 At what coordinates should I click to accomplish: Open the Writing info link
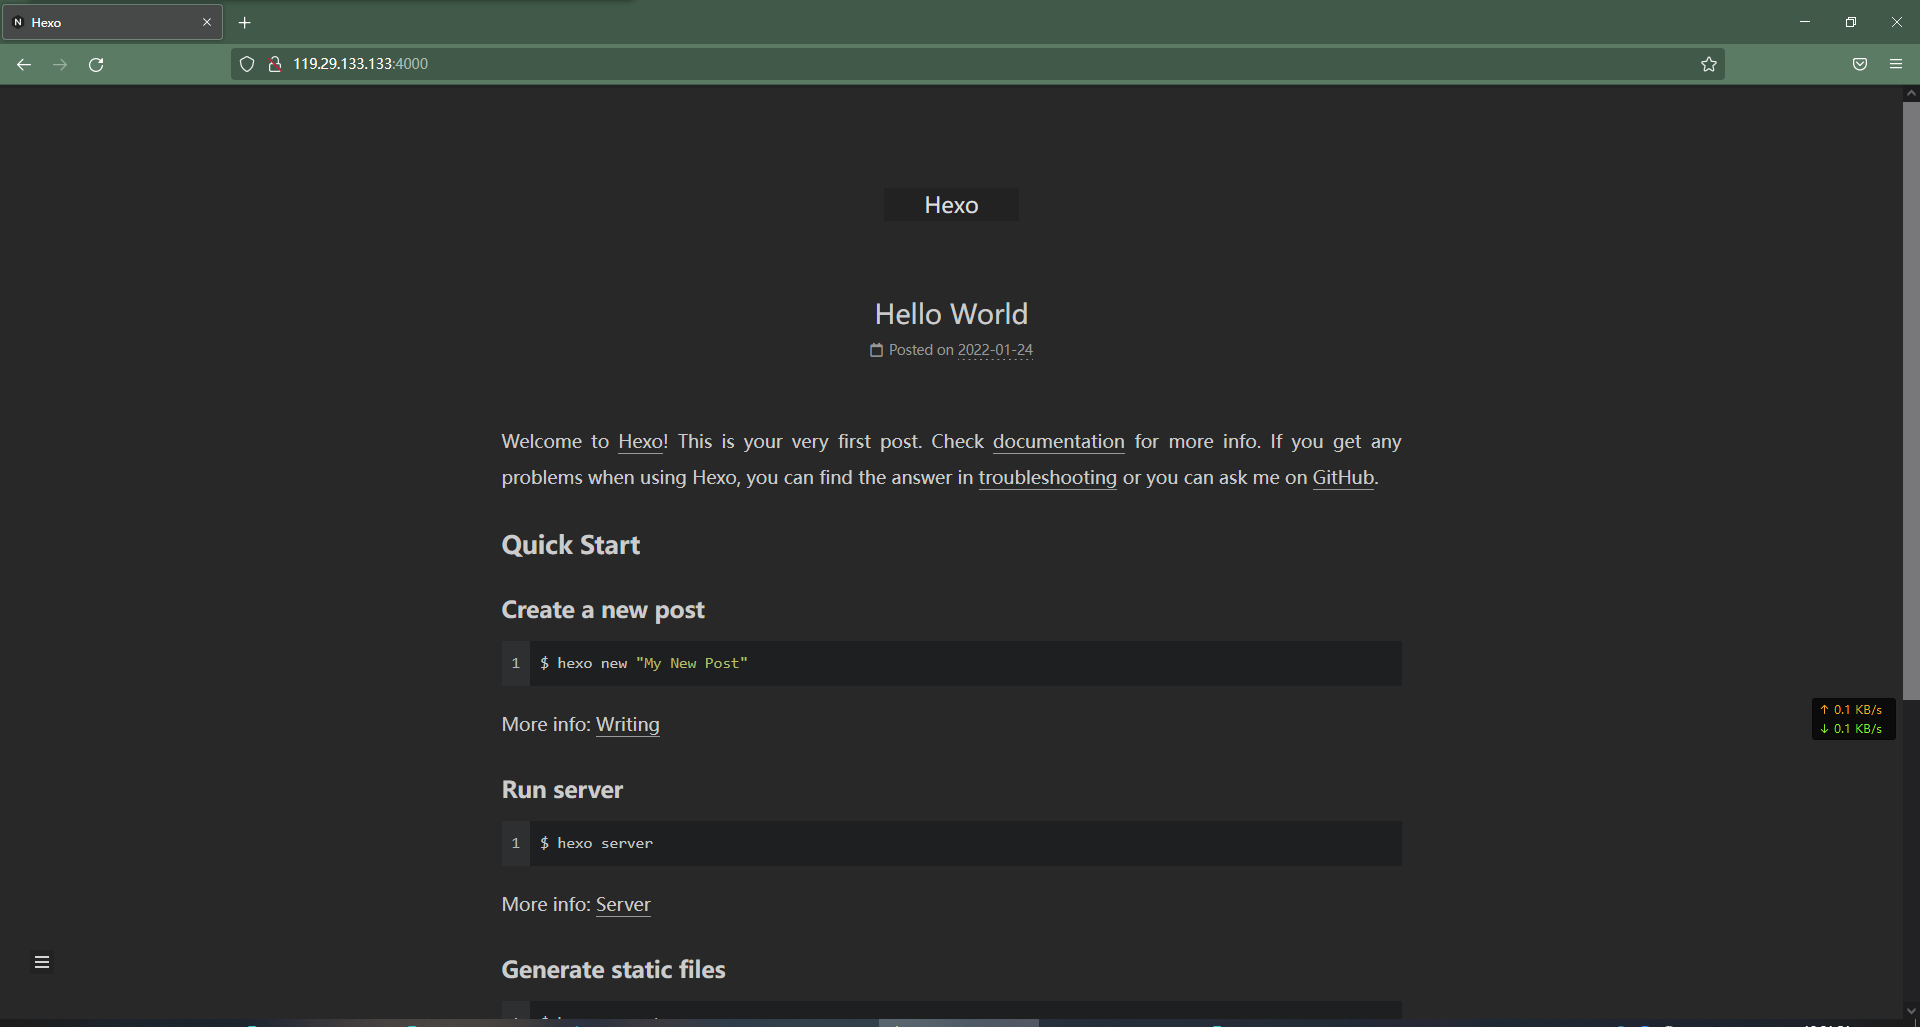coord(627,724)
